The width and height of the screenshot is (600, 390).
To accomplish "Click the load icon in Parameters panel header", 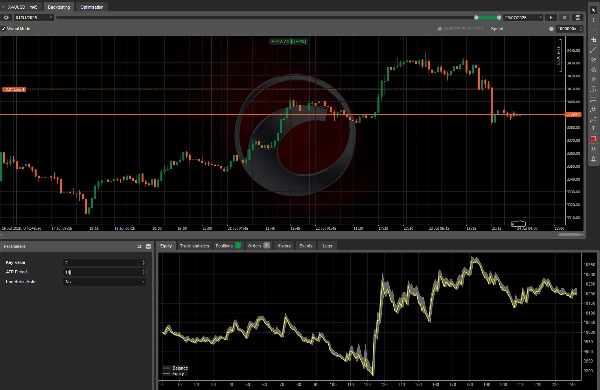I will point(148,246).
